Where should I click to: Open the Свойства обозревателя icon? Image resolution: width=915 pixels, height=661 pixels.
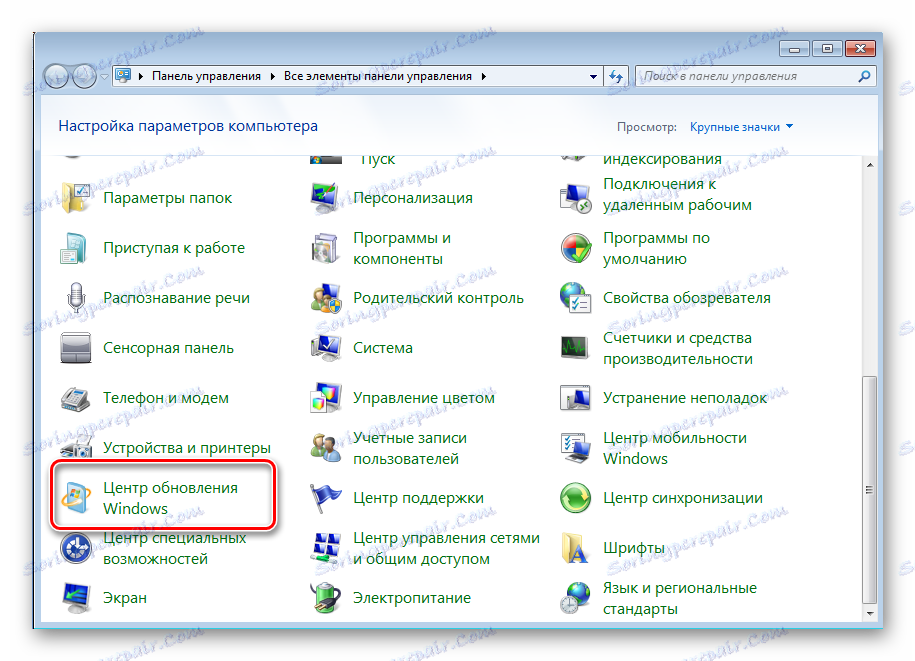click(x=575, y=298)
